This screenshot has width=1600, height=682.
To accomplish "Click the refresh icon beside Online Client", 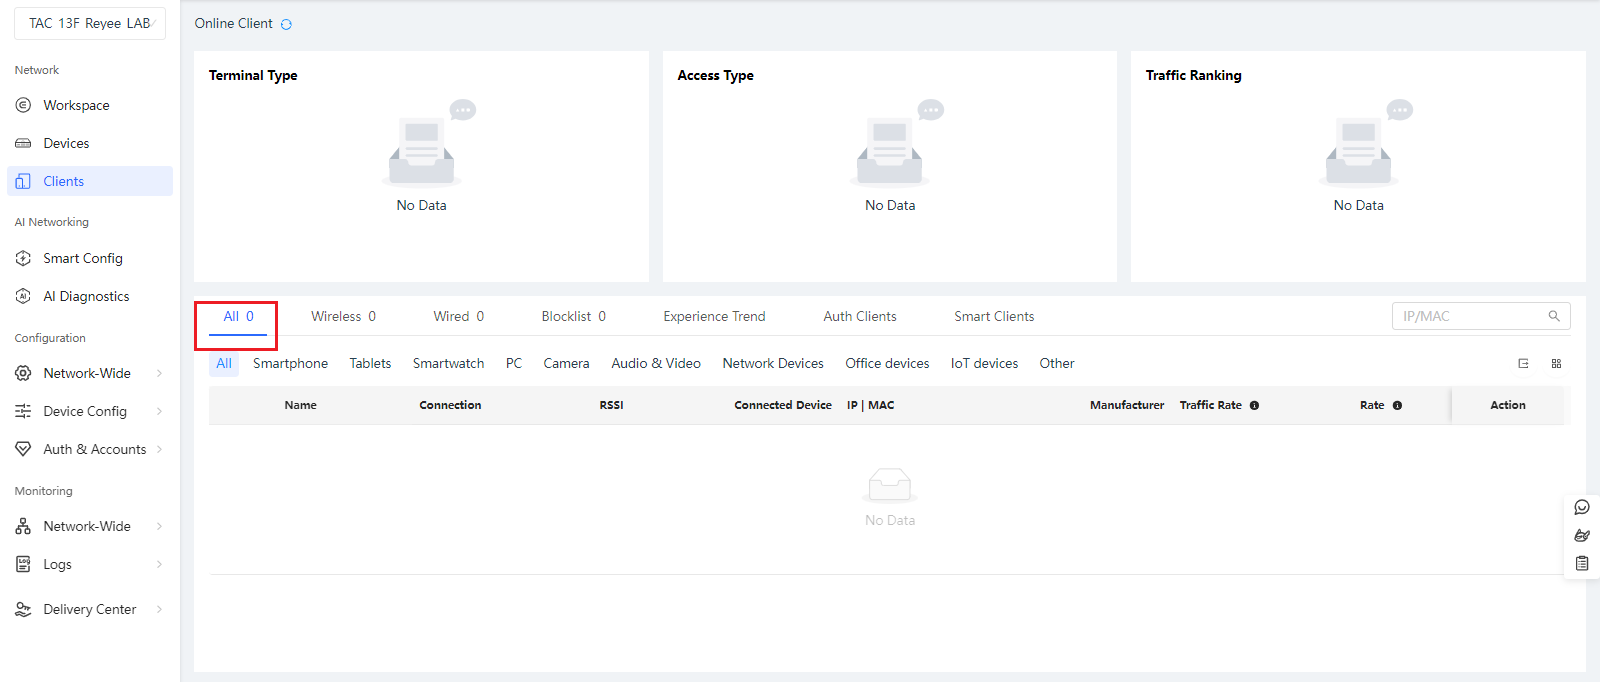I will tap(286, 24).
